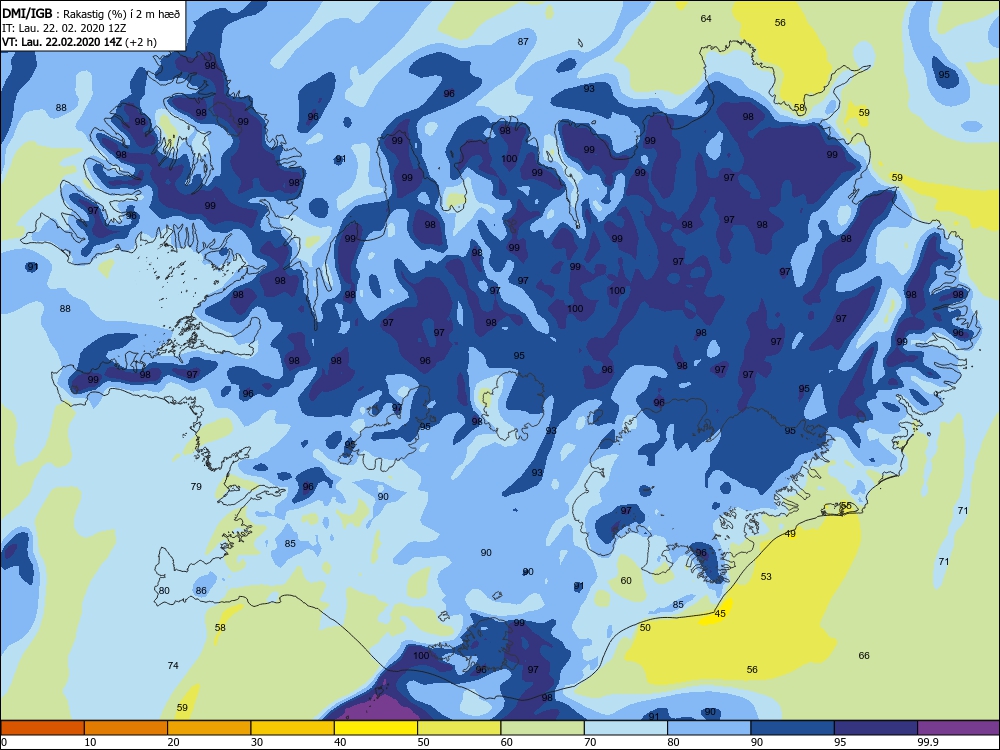Click the humidity value '64' on the map
This screenshot has width=1000, height=750.
click(706, 18)
